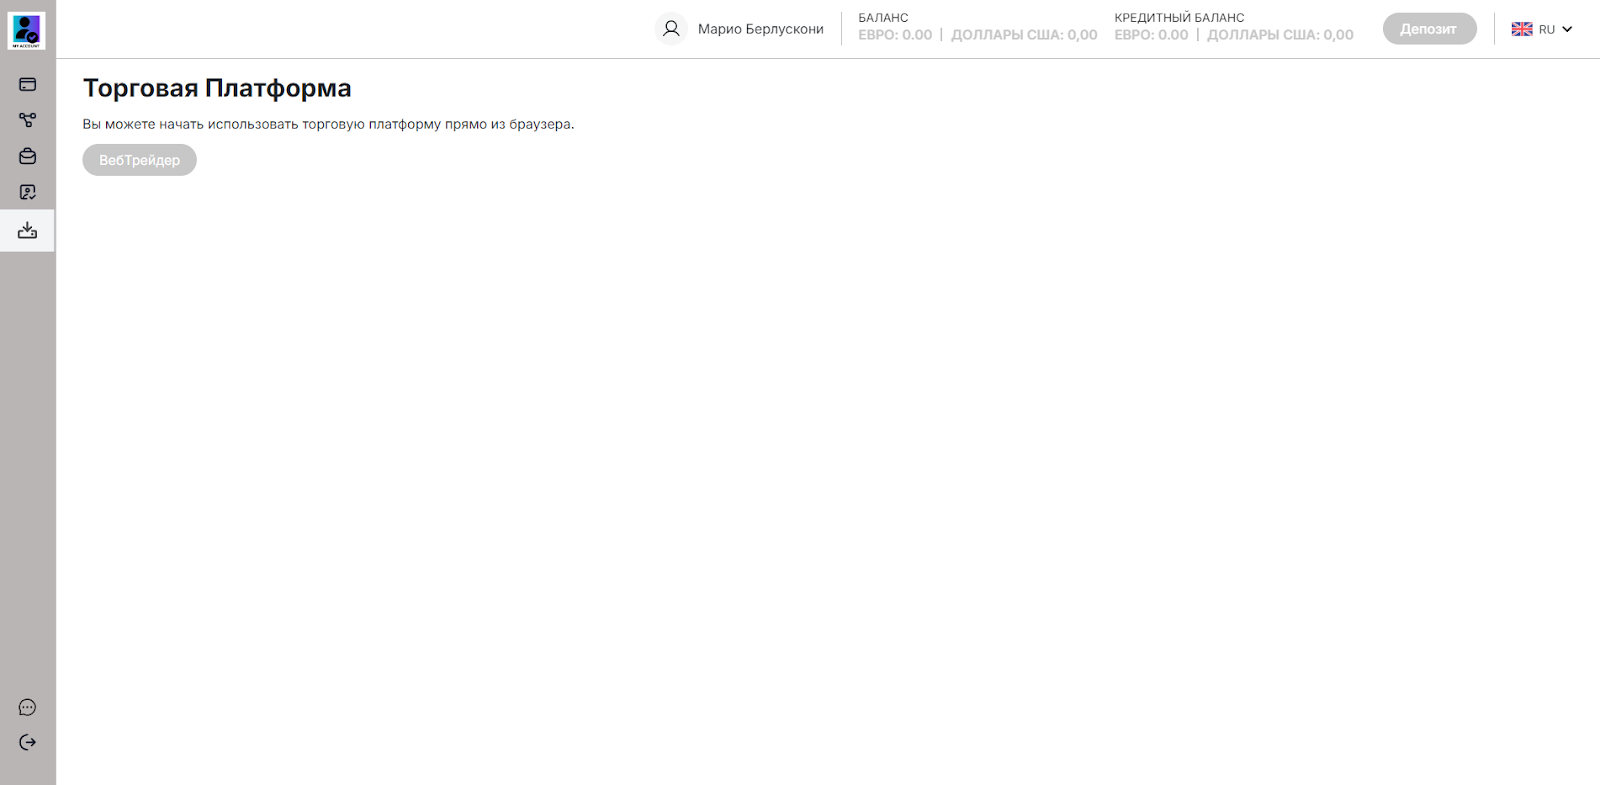Click the КРЕДИТНЫЙ БАЛАНС label
Viewport: 1600px width, 785px height.
point(1179,18)
